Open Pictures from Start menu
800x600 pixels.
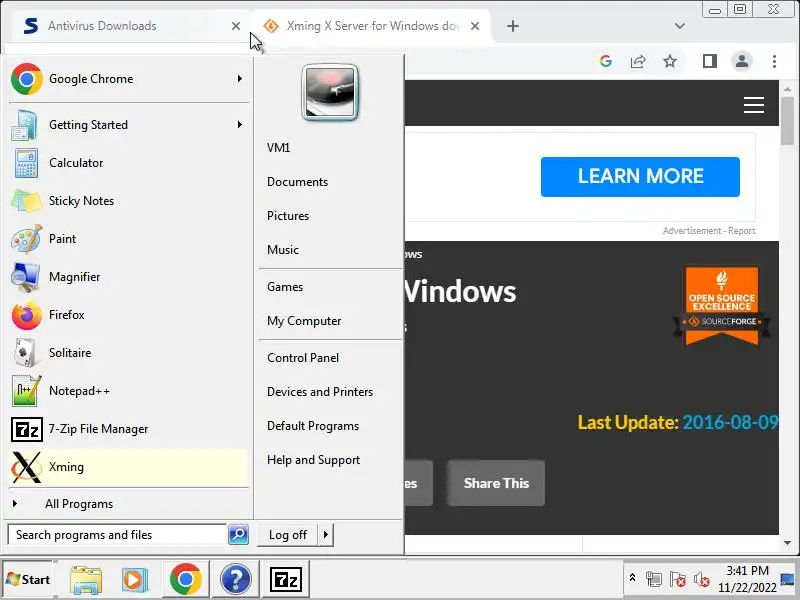[288, 216]
